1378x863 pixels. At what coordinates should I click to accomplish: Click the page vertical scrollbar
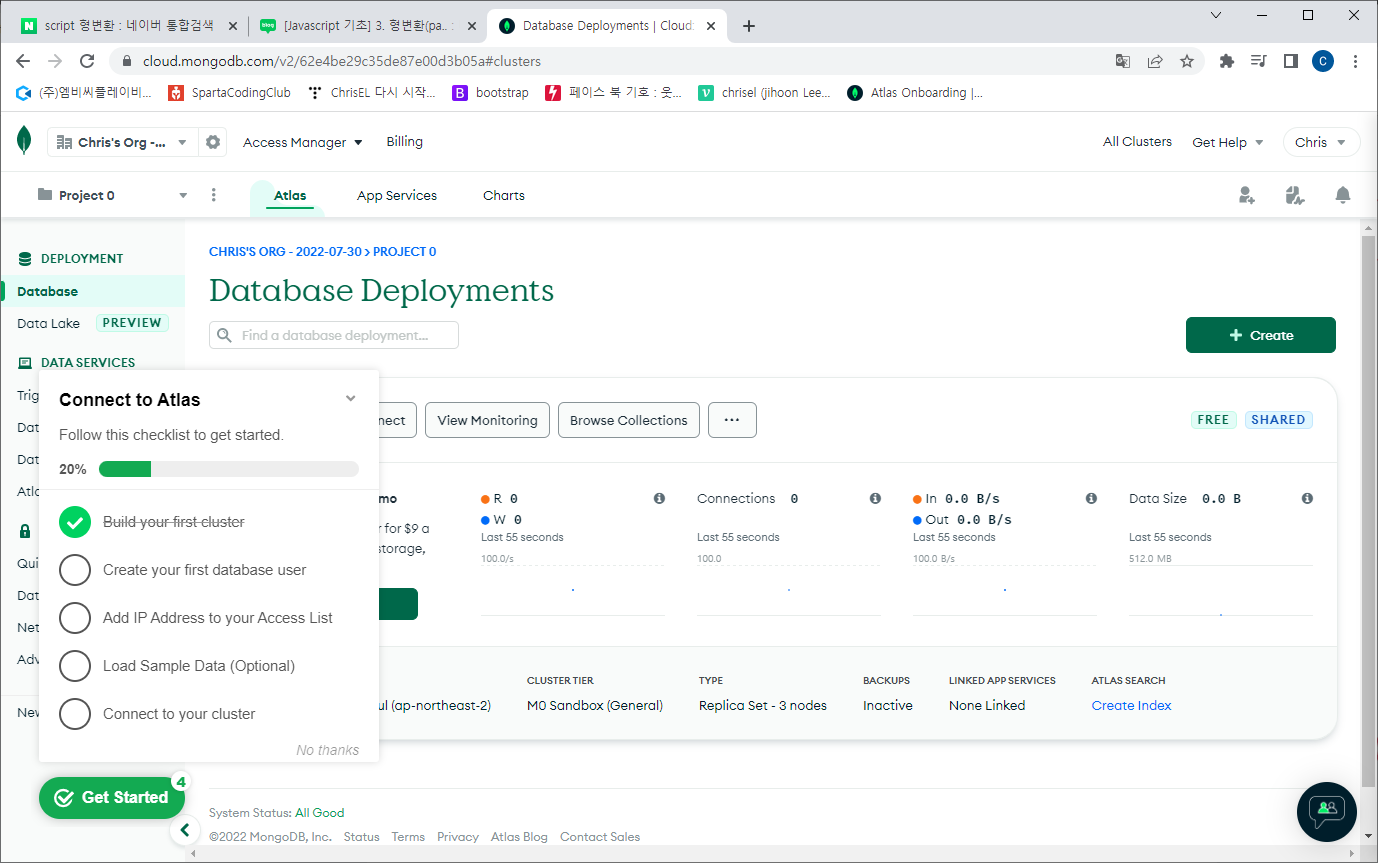pyautogui.click(x=1369, y=509)
